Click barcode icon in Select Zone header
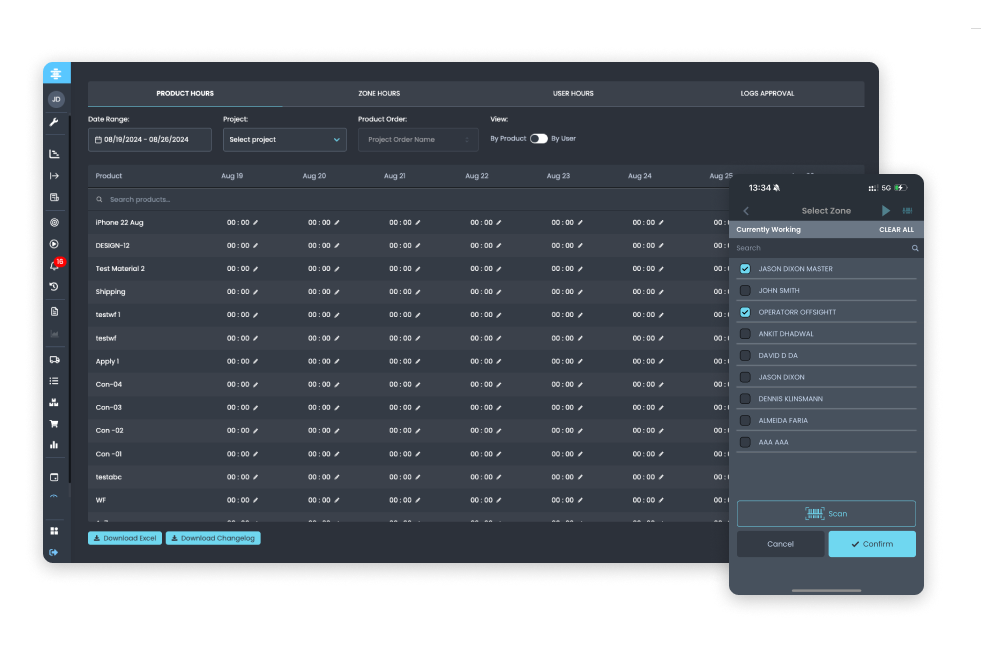This screenshot has width=981, height=652. [x=907, y=211]
